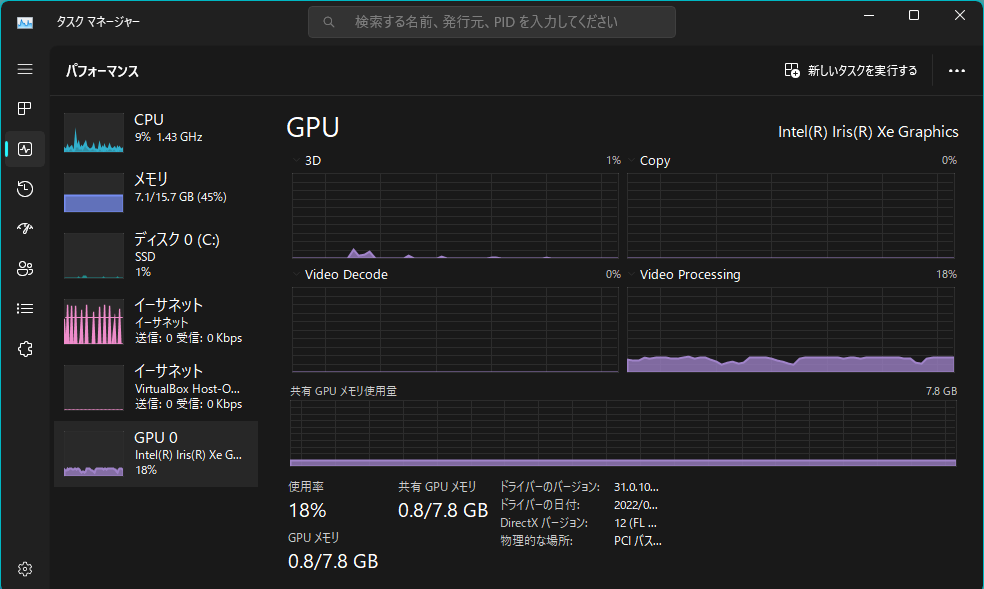Click the 7.8 GB graph maximum label
The width and height of the screenshot is (984, 589).
(941, 391)
